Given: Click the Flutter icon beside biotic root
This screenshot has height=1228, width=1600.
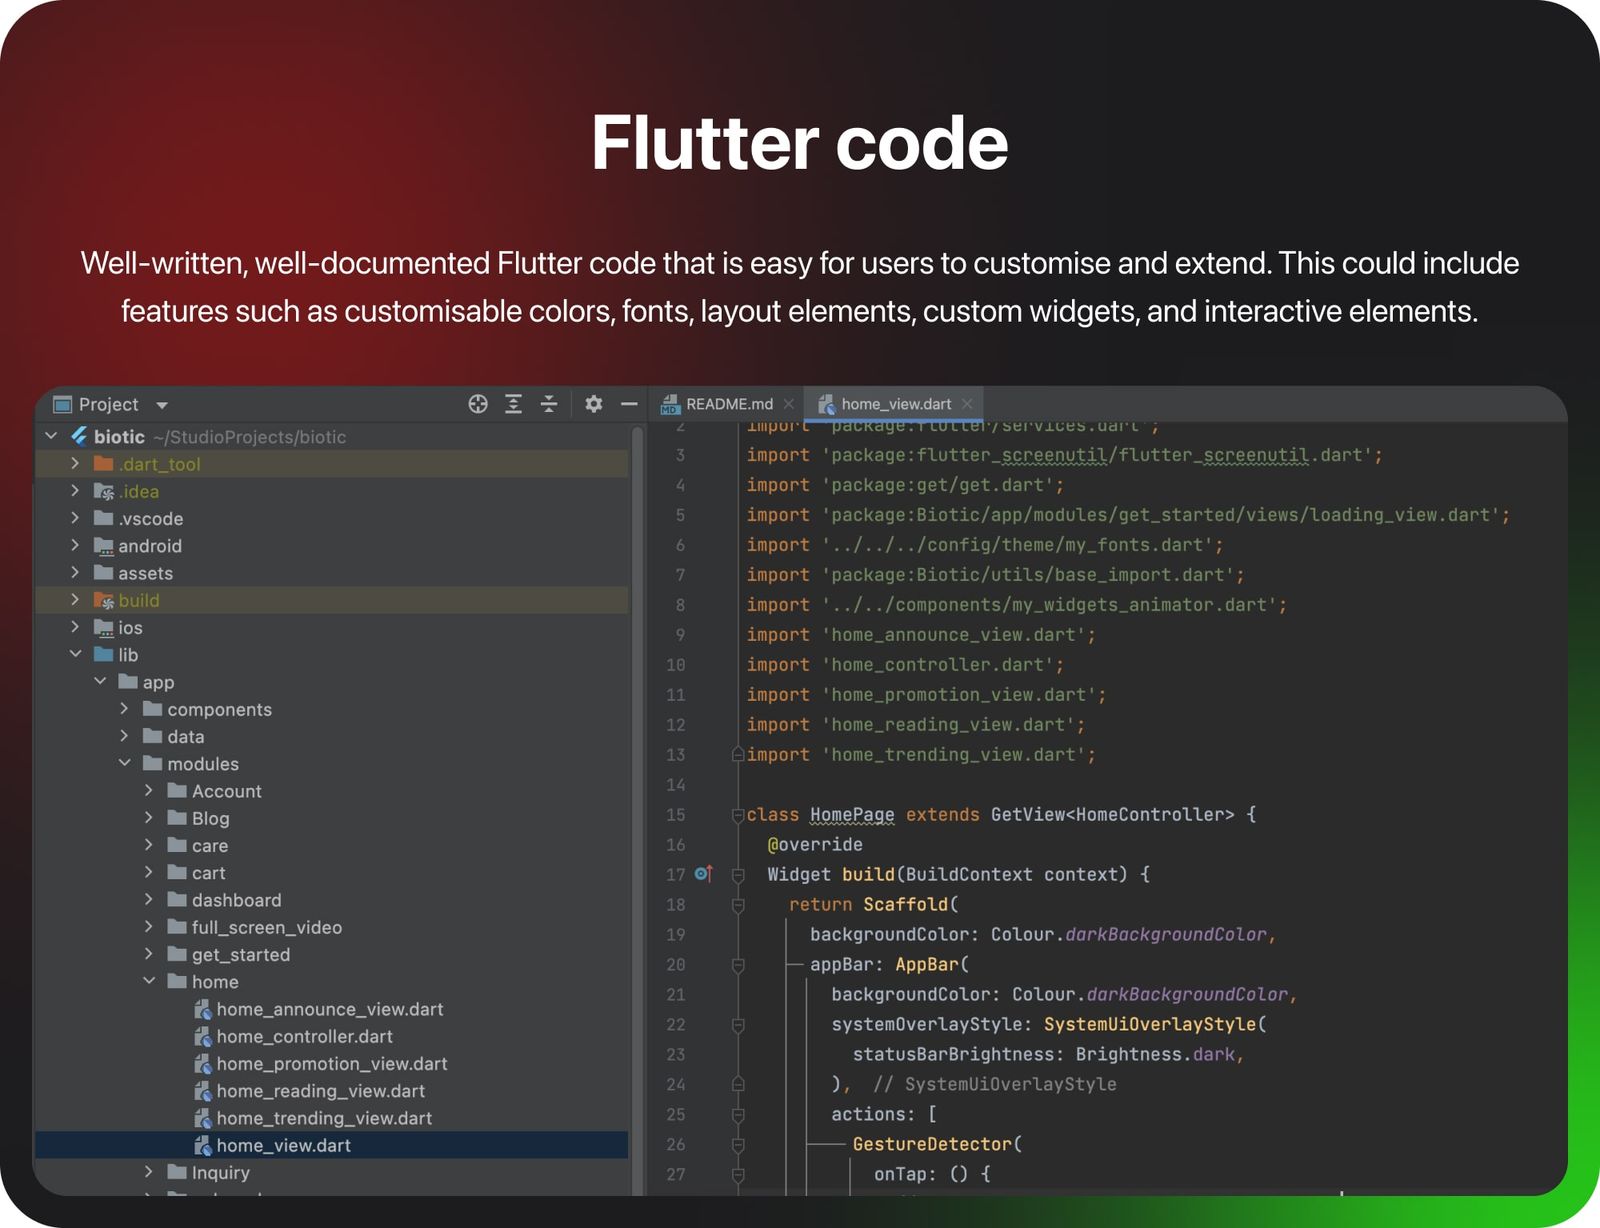Looking at the screenshot, I should 79,437.
